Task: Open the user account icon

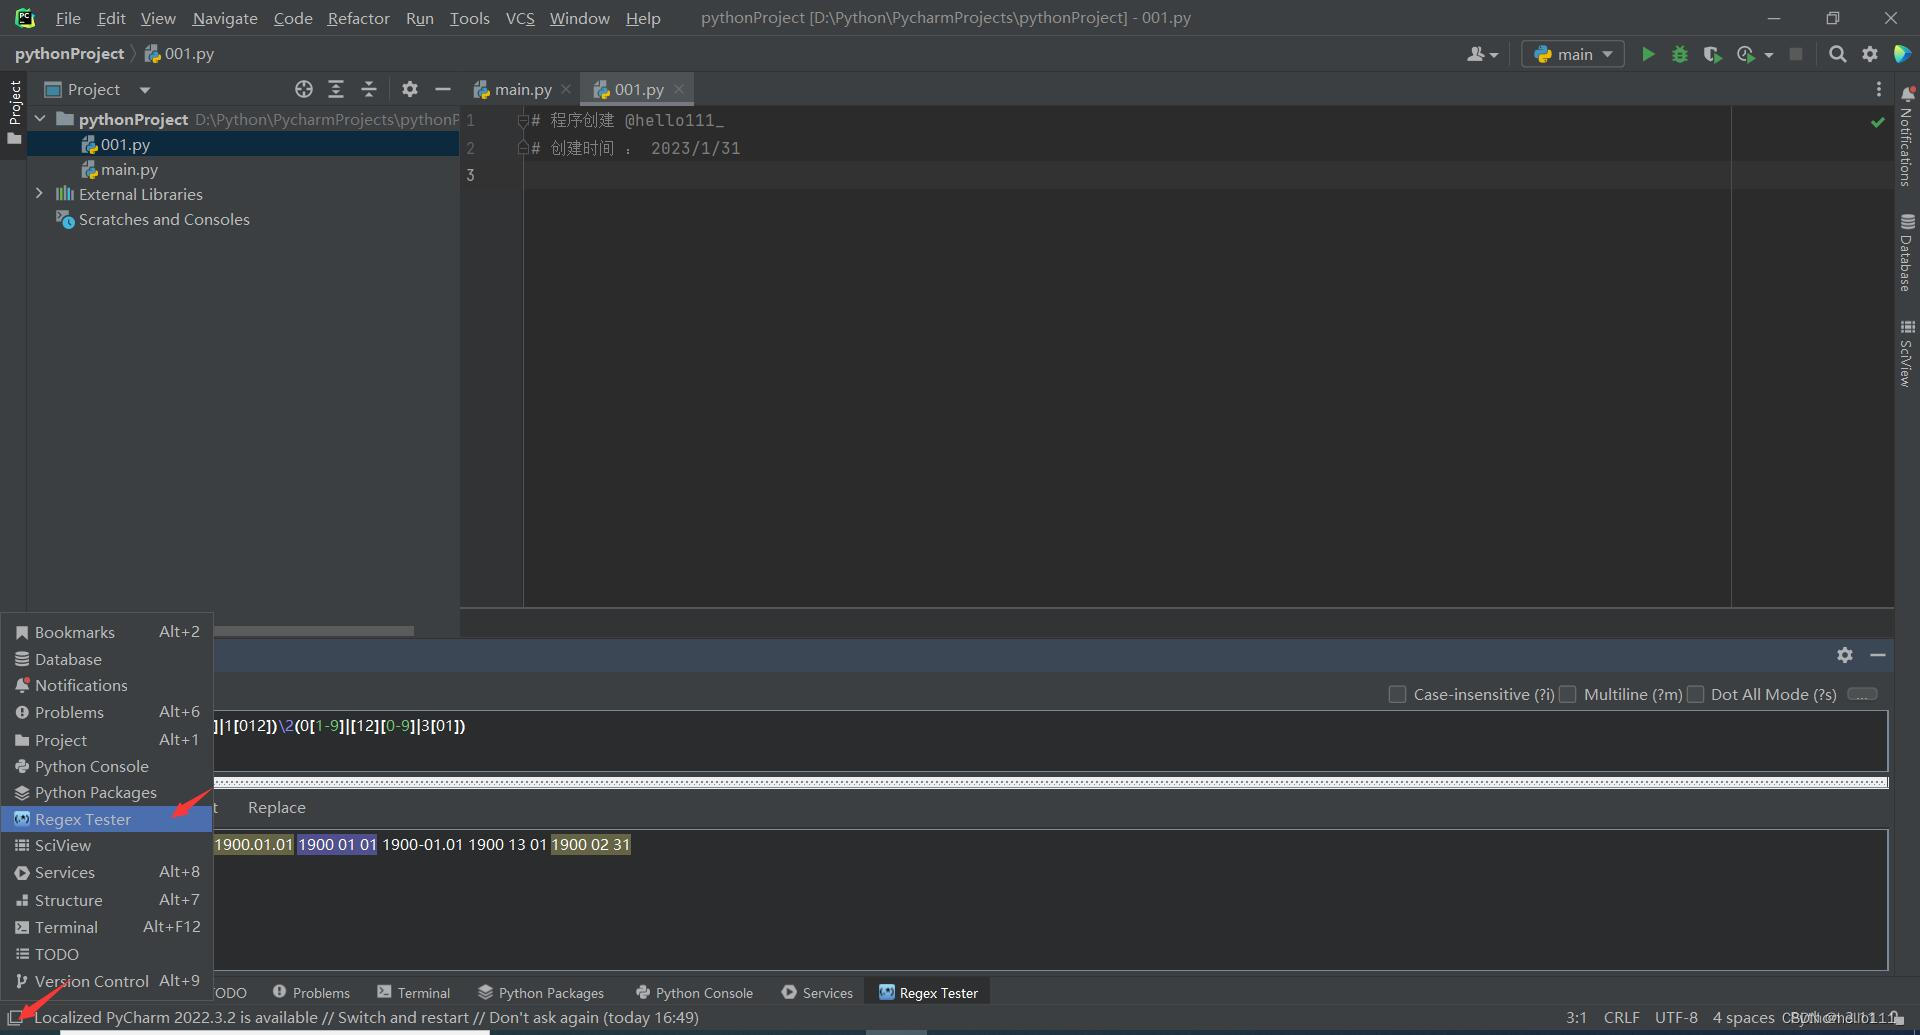Action: tap(1475, 54)
